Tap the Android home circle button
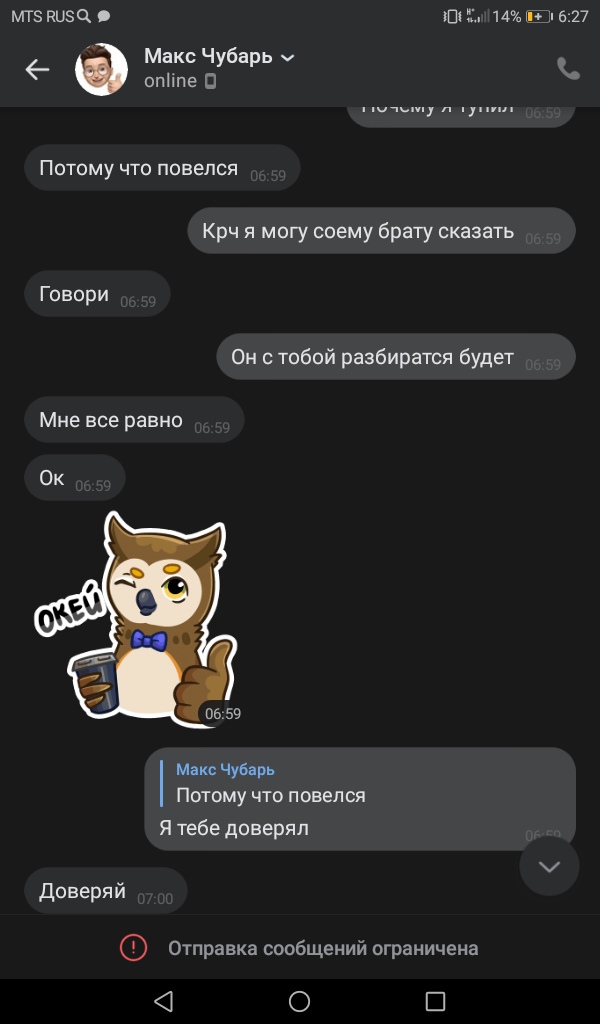Screen dimensions: 600x1024 (x=299, y=1001)
